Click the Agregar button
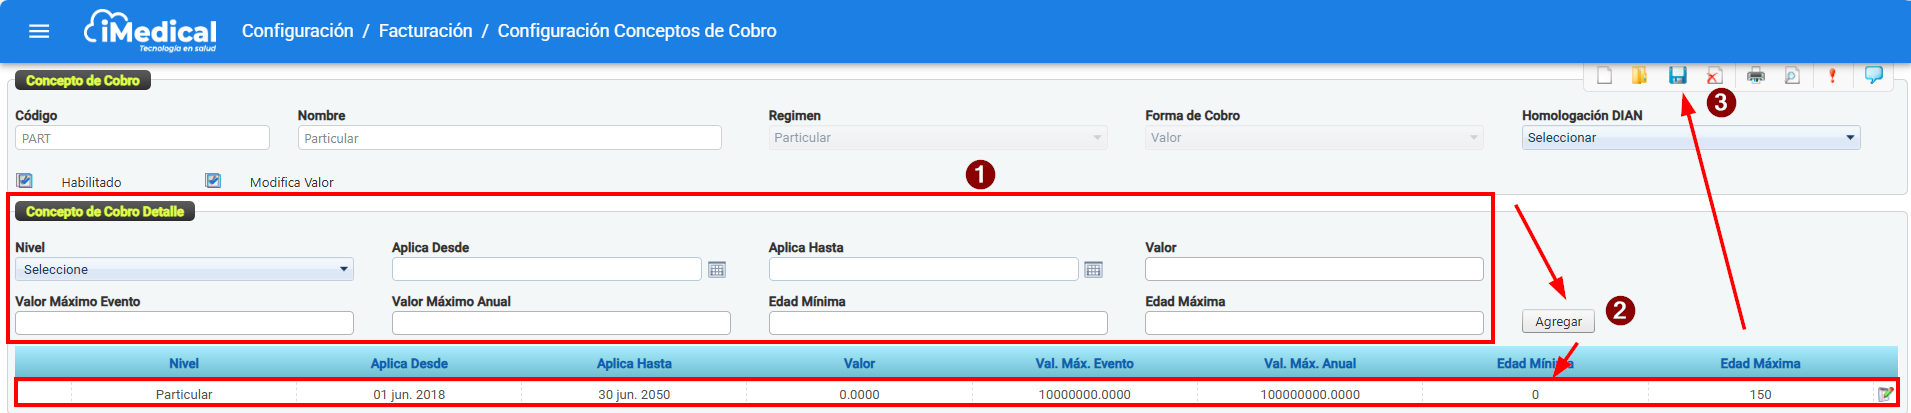 (x=1558, y=321)
